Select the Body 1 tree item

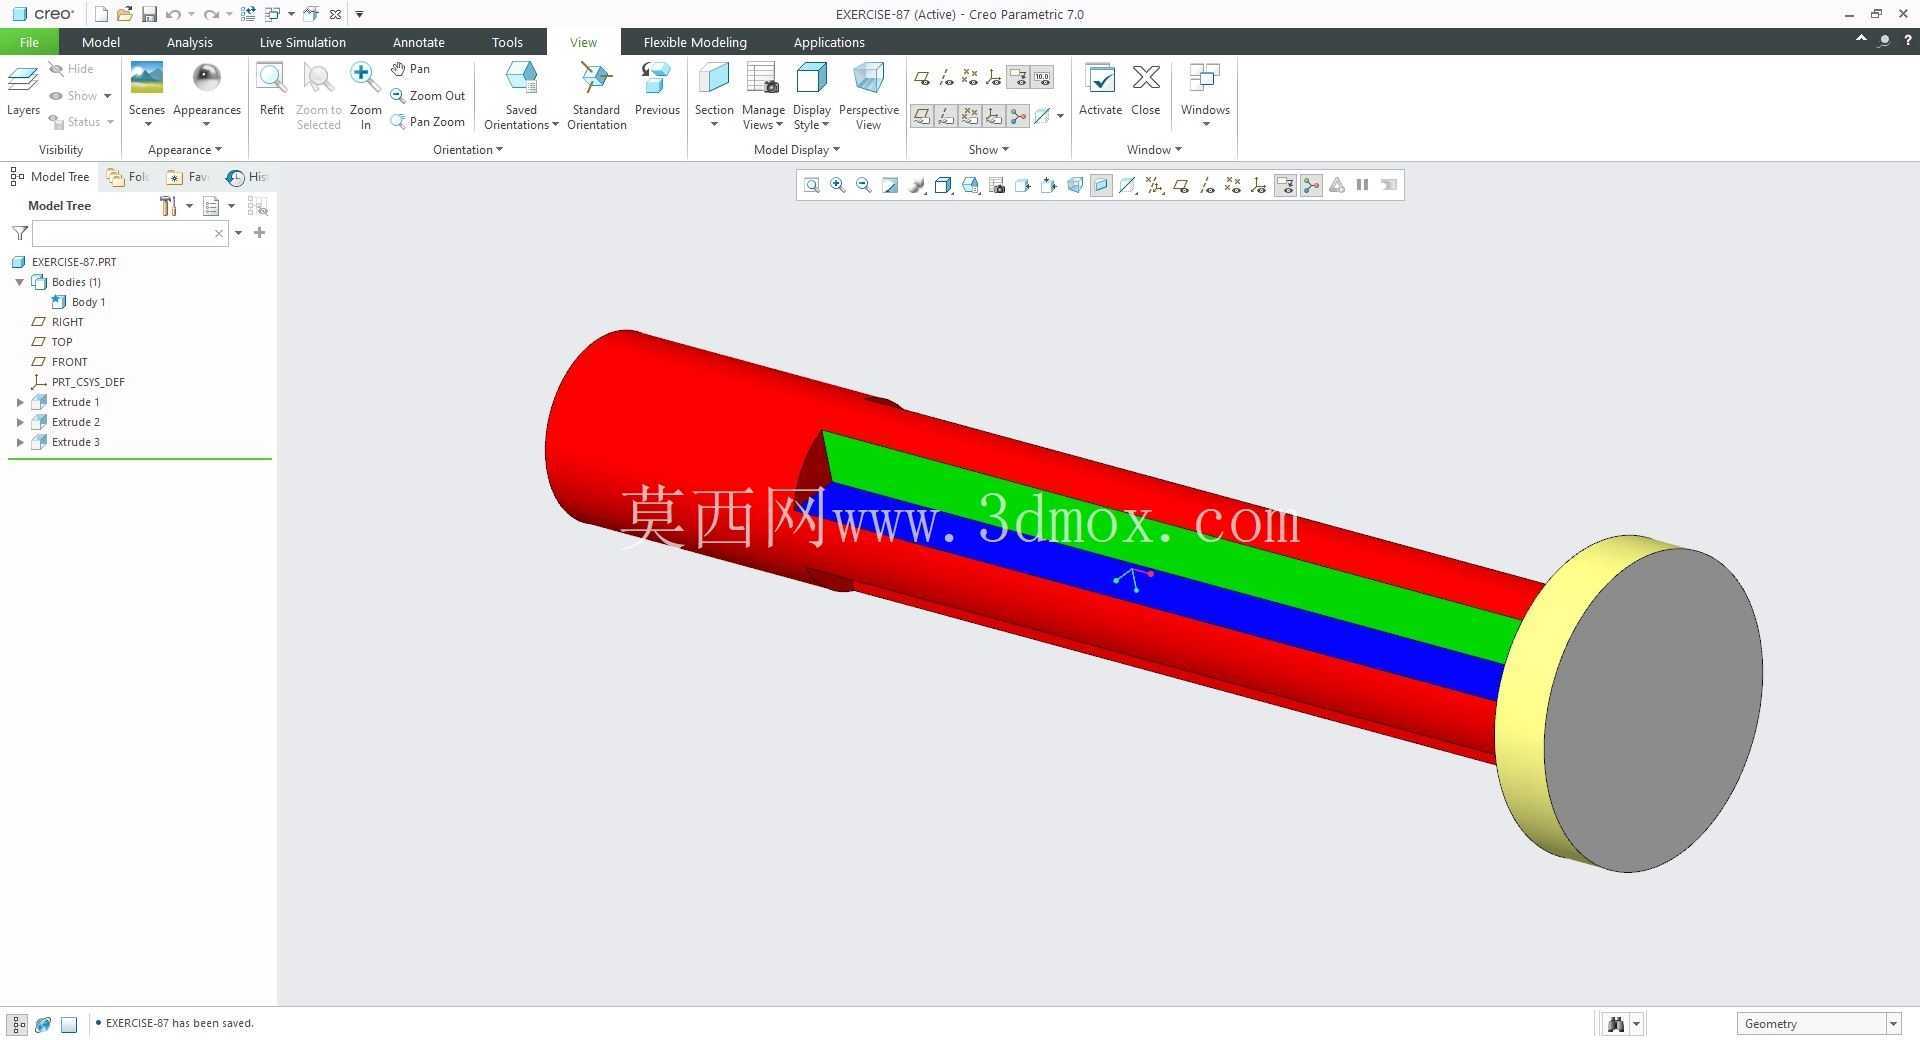[78, 302]
